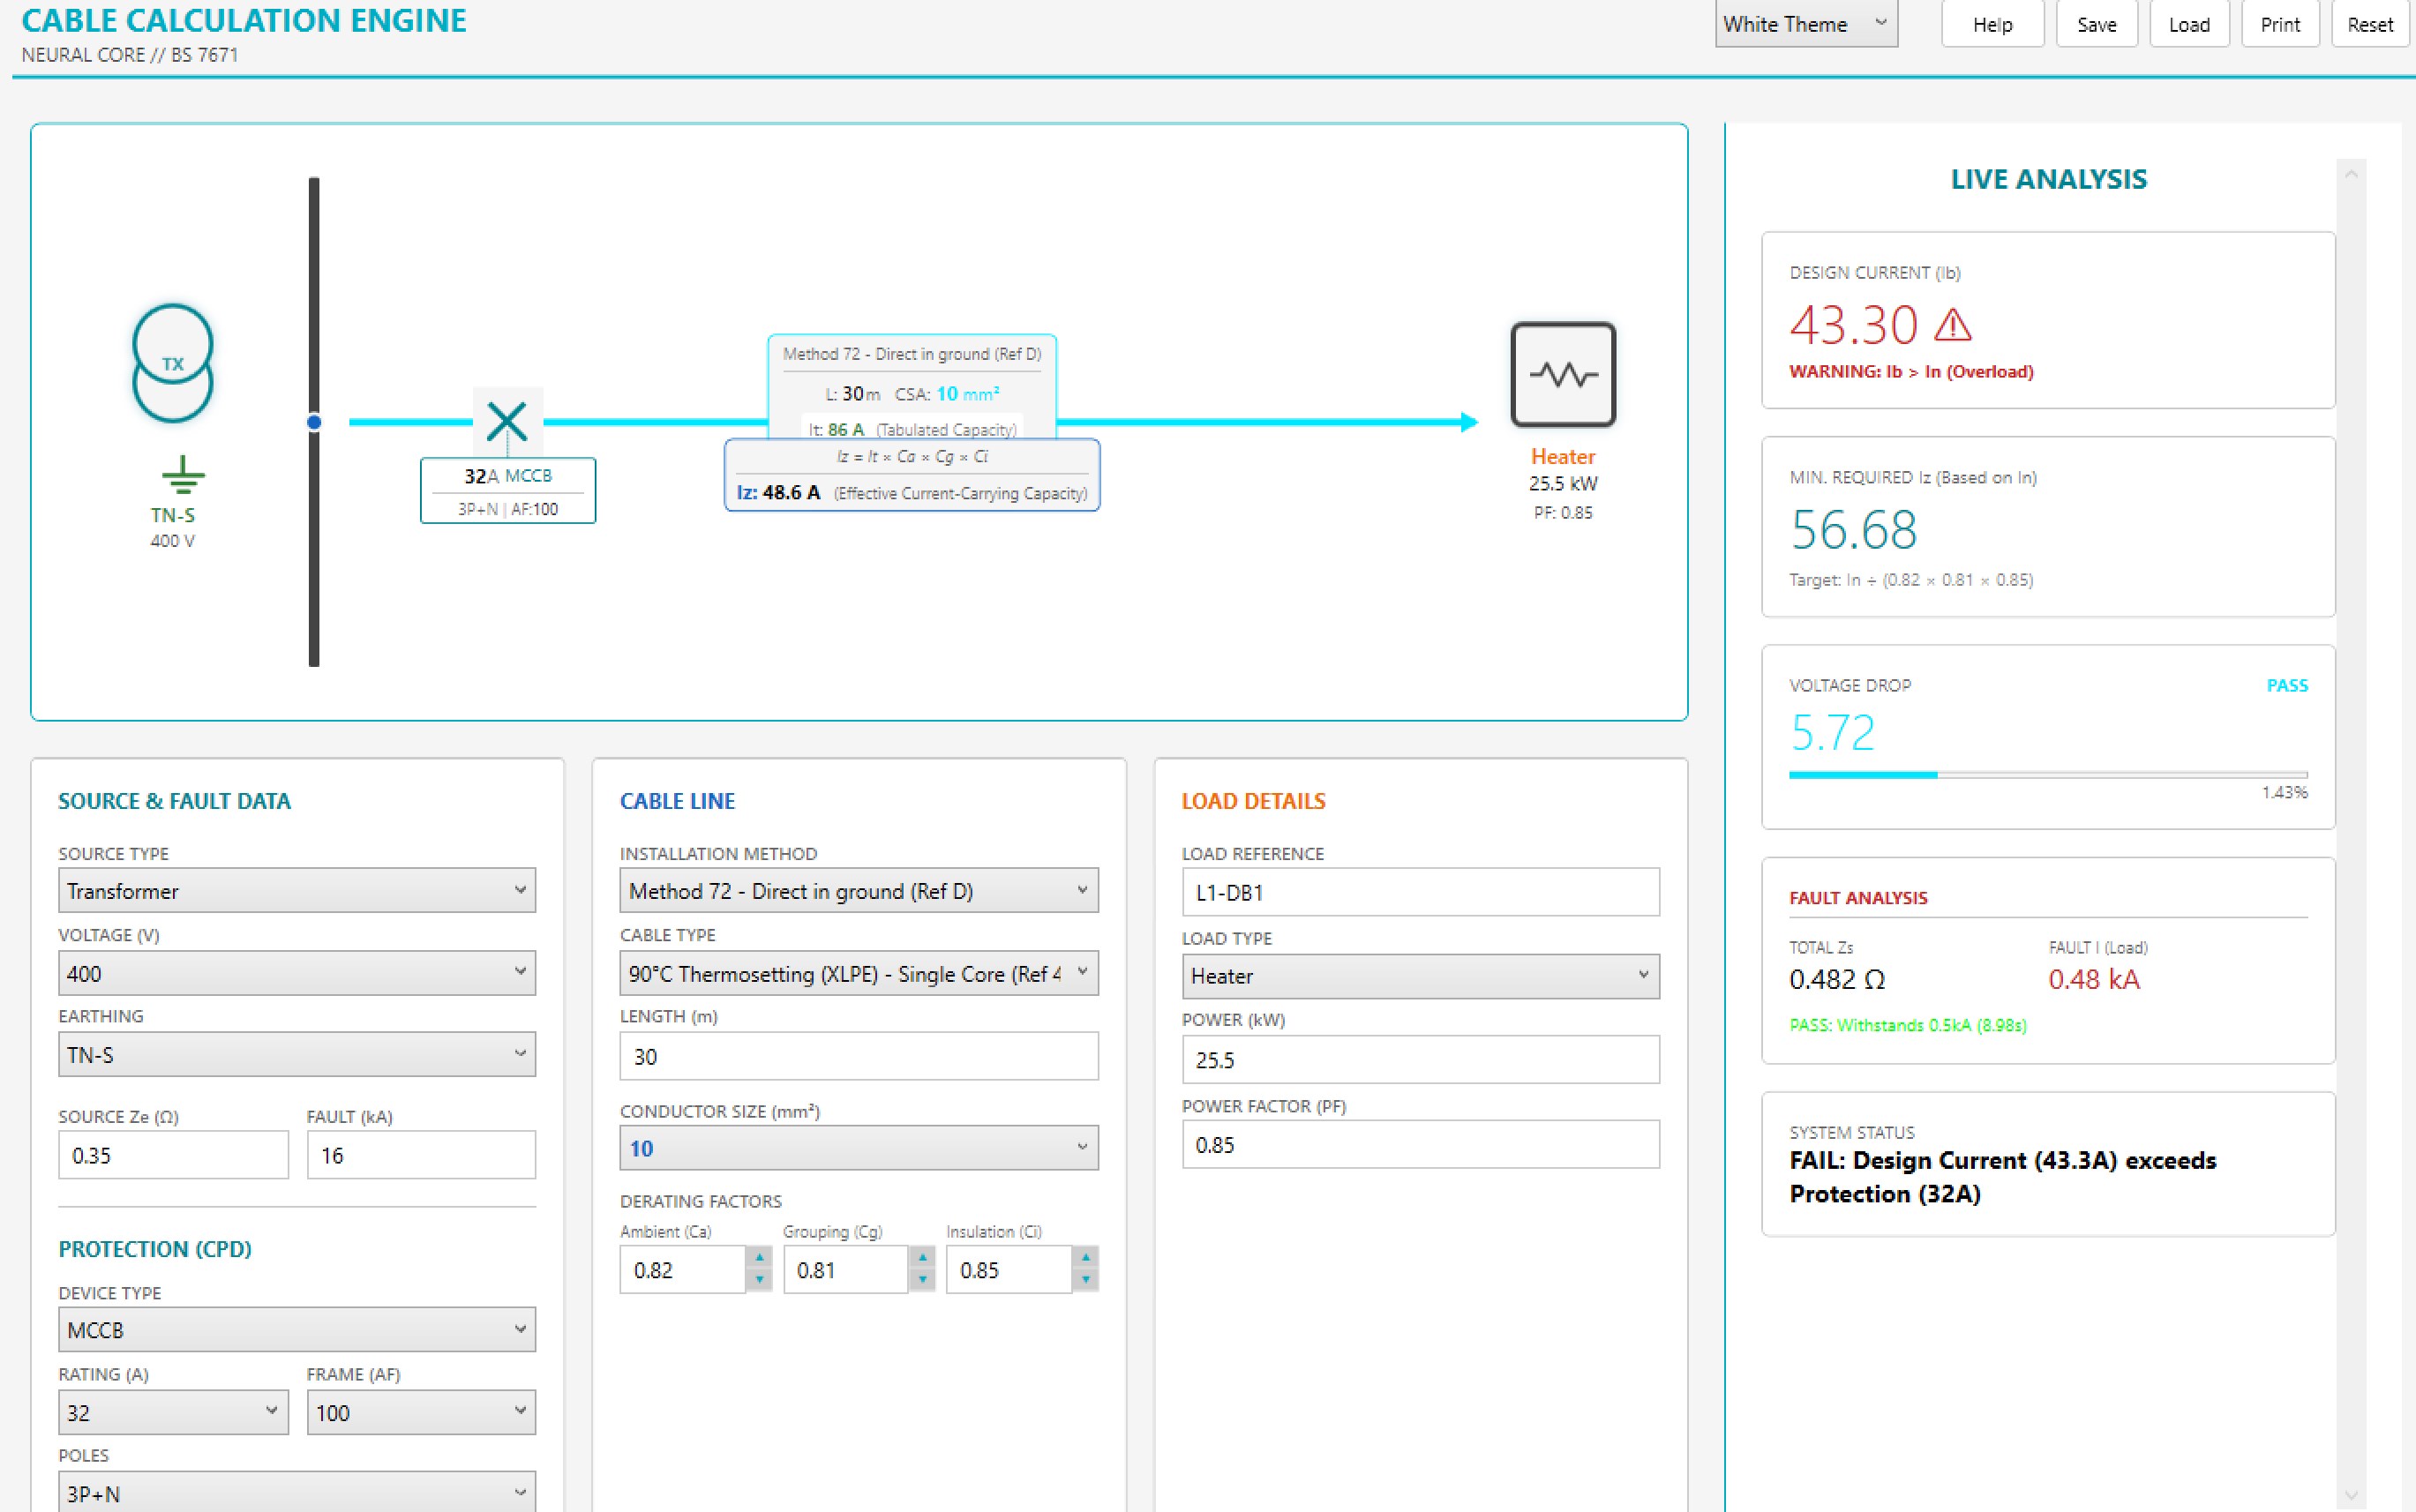The height and width of the screenshot is (1512, 2416).
Task: Click the voltage drop progress bar
Action: [2048, 775]
